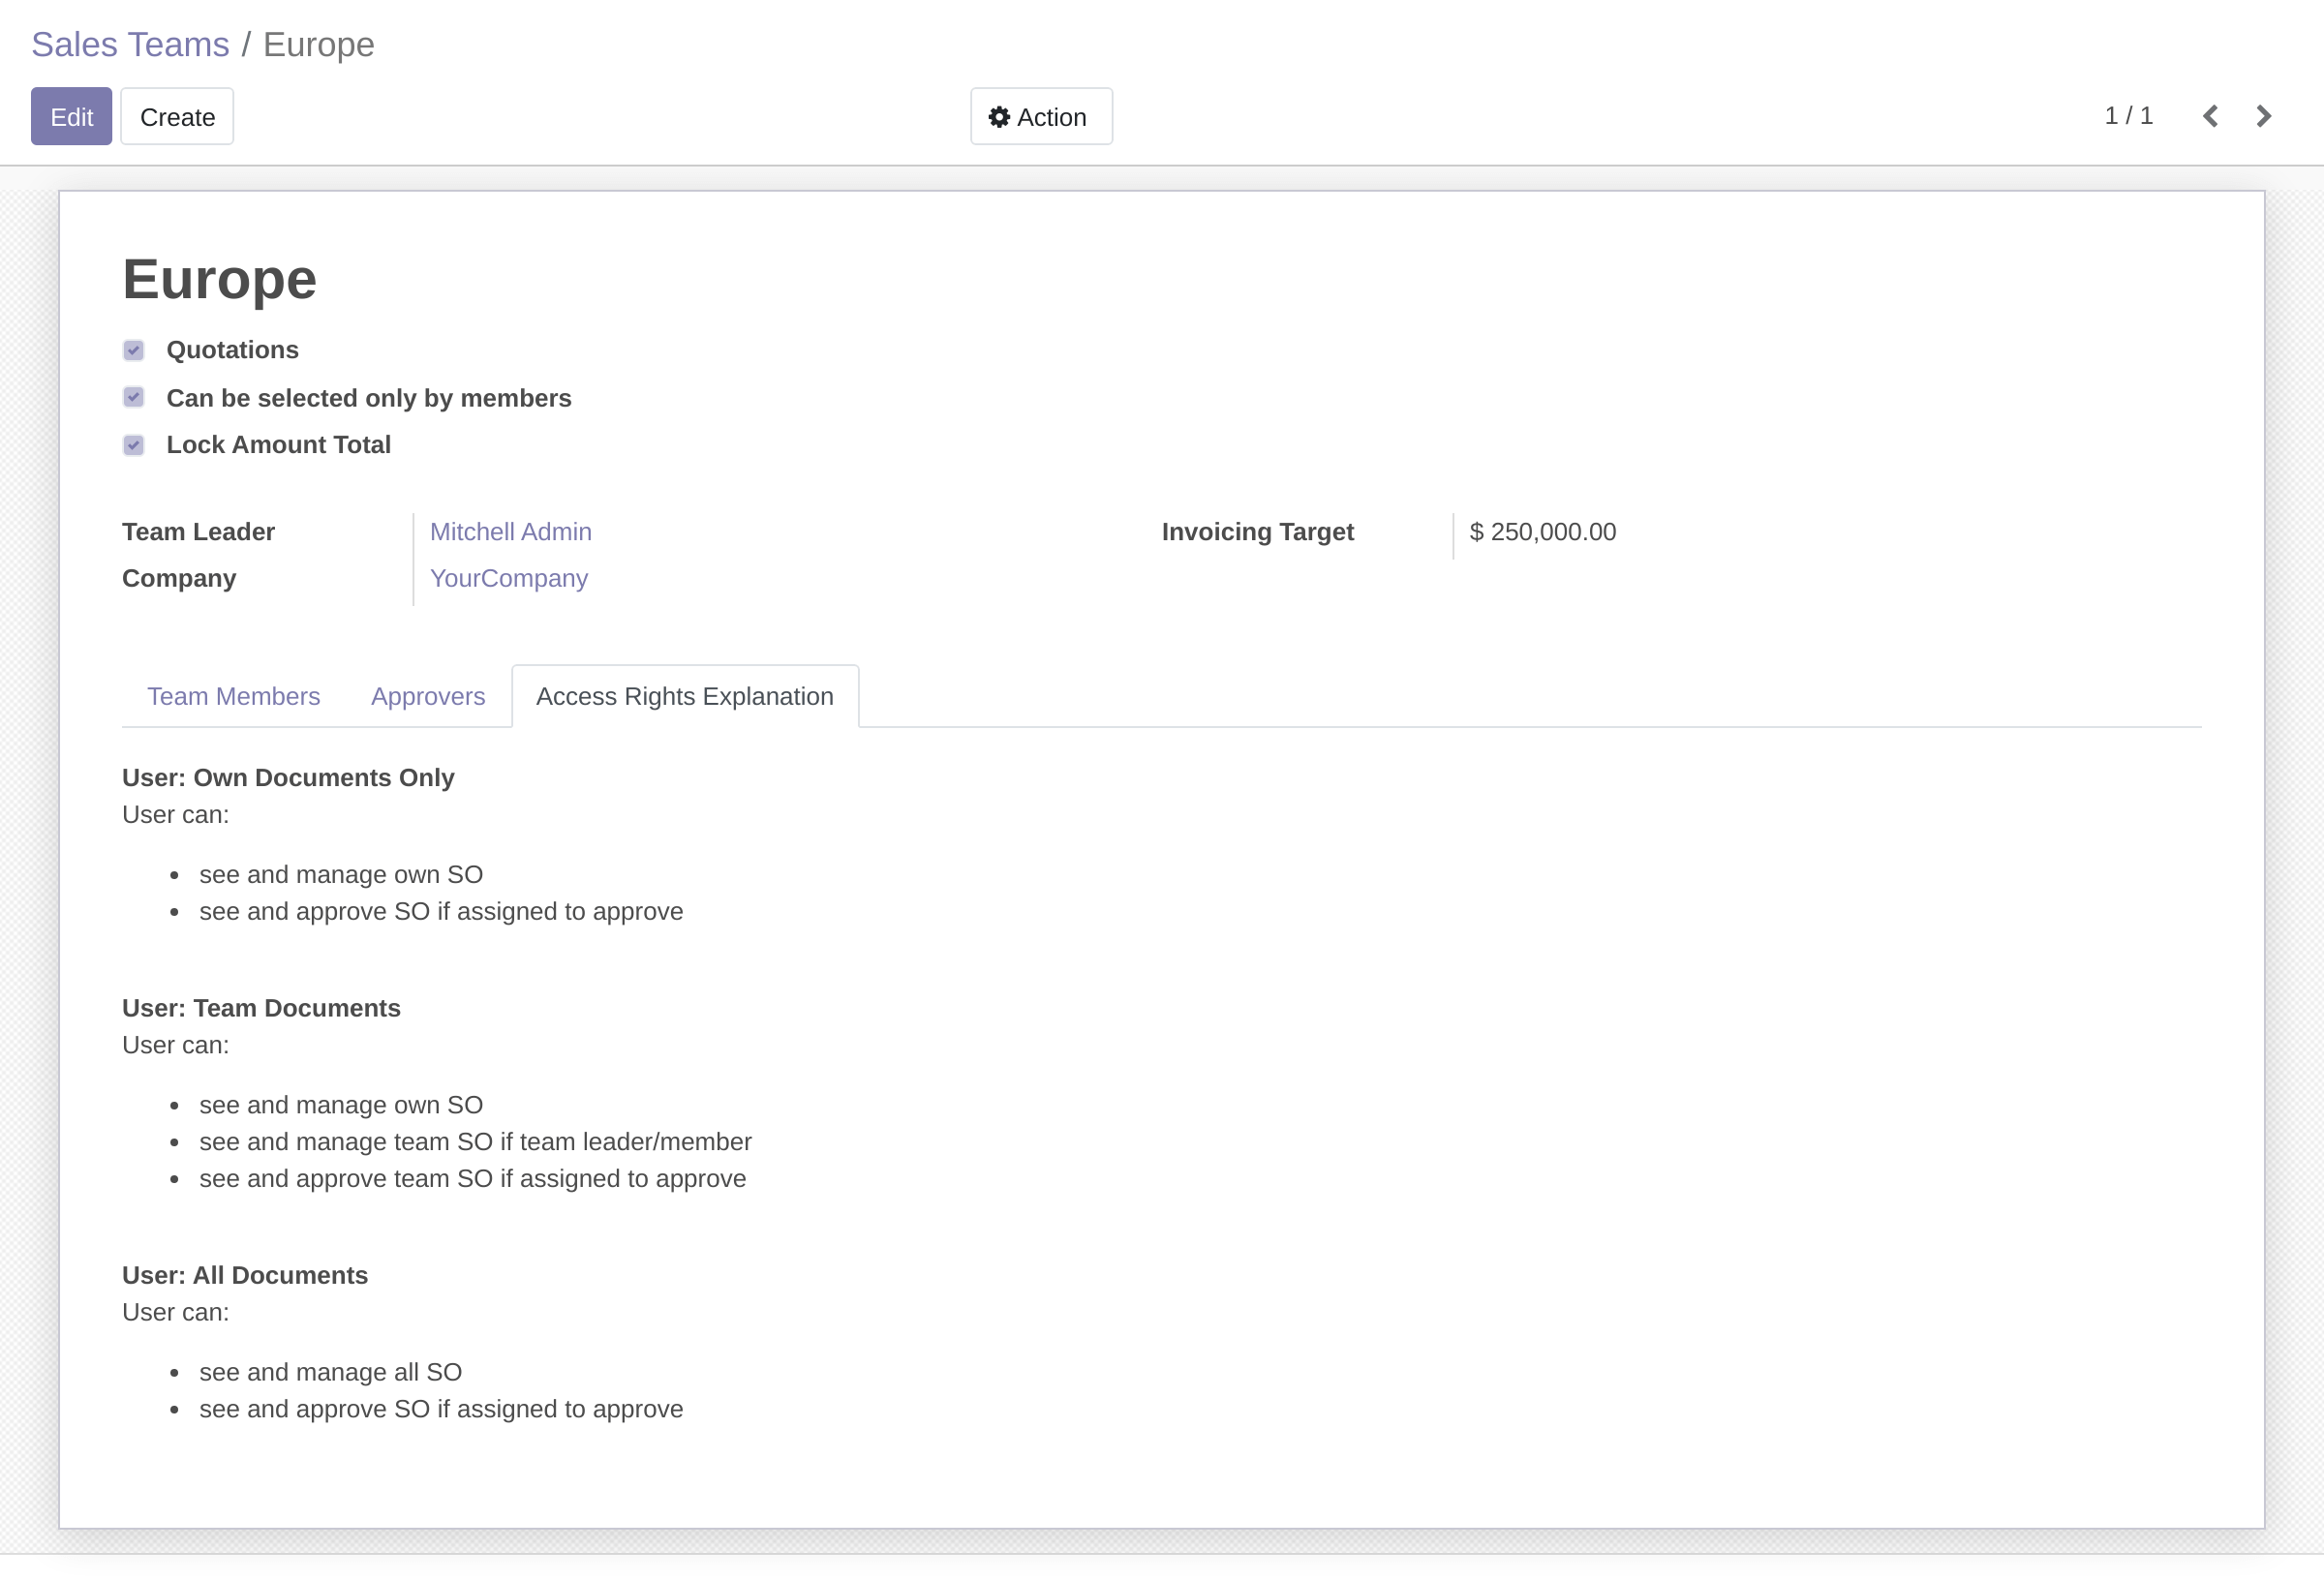Click the gear icon on Action
The image size is (2324, 1580).
(x=998, y=117)
